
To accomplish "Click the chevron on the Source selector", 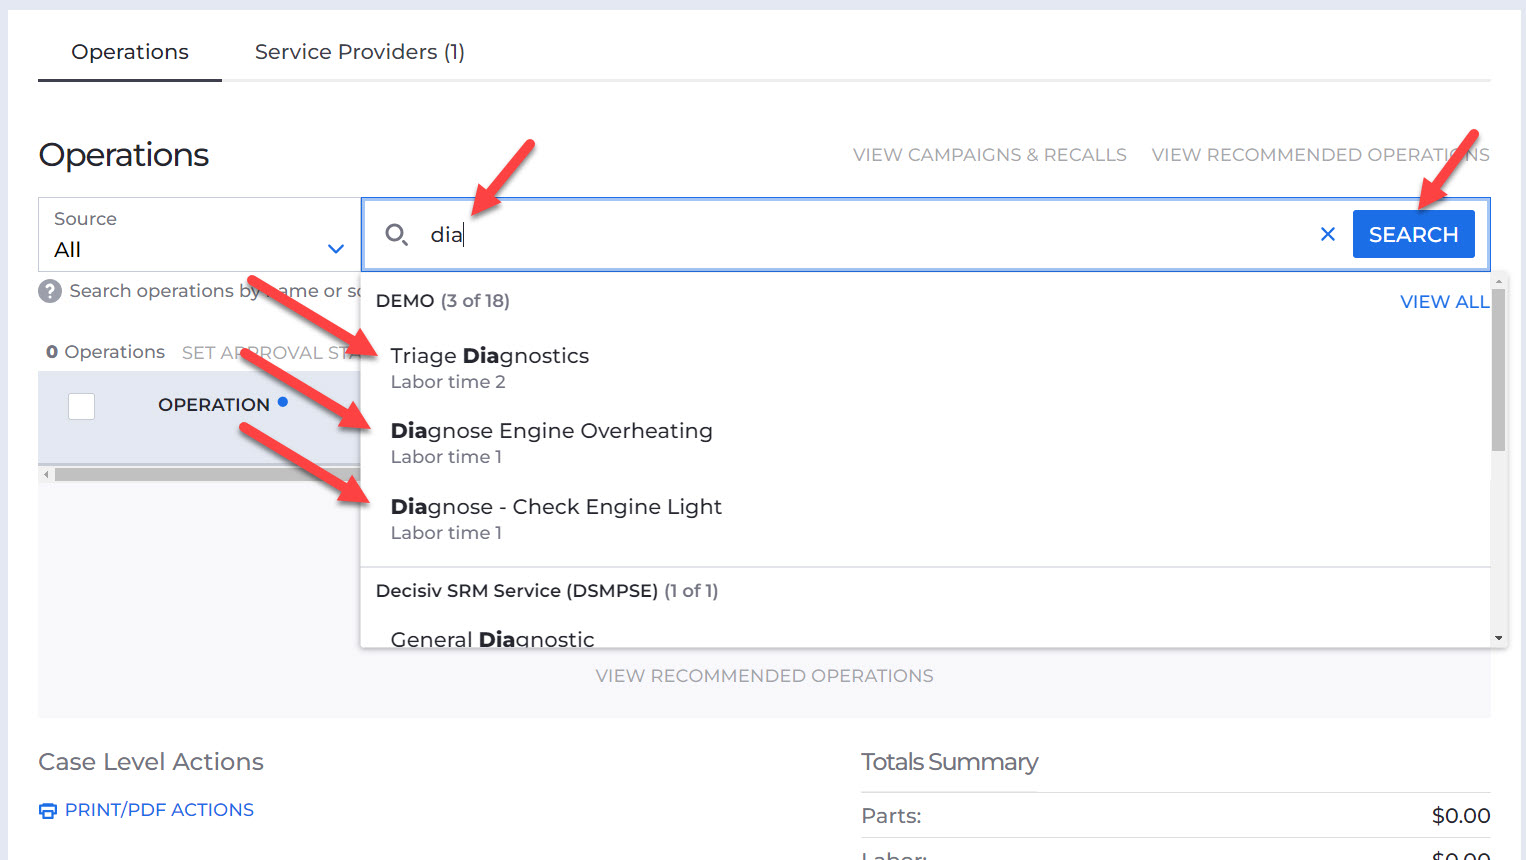I will (x=335, y=248).
